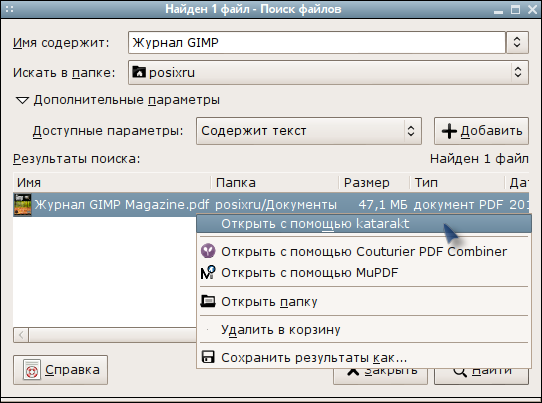This screenshot has height=403, width=542.
Task: Maximize the Поиск файлов window
Action: [515, 9]
